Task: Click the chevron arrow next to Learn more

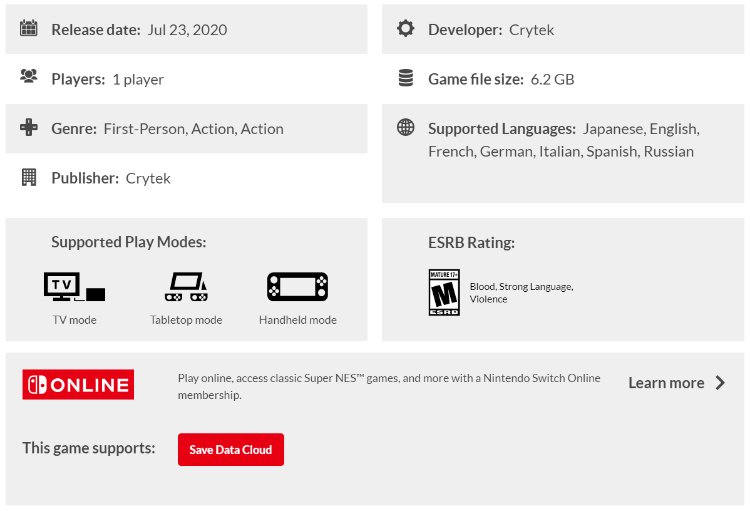Action: [720, 383]
